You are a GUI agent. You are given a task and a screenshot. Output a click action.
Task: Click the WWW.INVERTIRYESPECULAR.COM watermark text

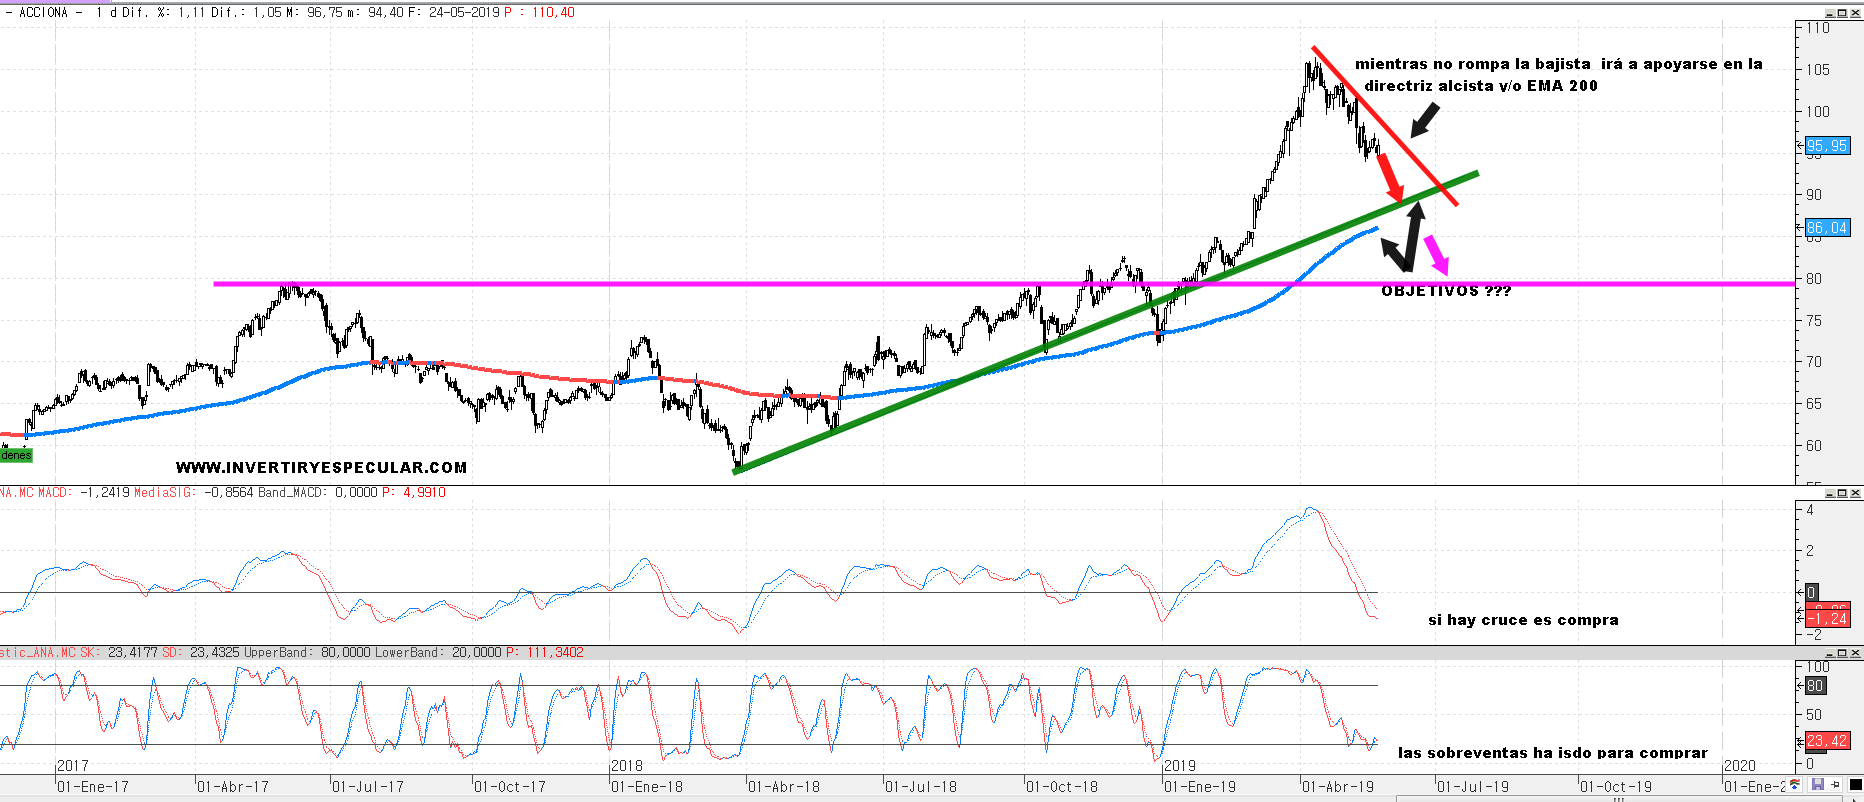pos(321,467)
